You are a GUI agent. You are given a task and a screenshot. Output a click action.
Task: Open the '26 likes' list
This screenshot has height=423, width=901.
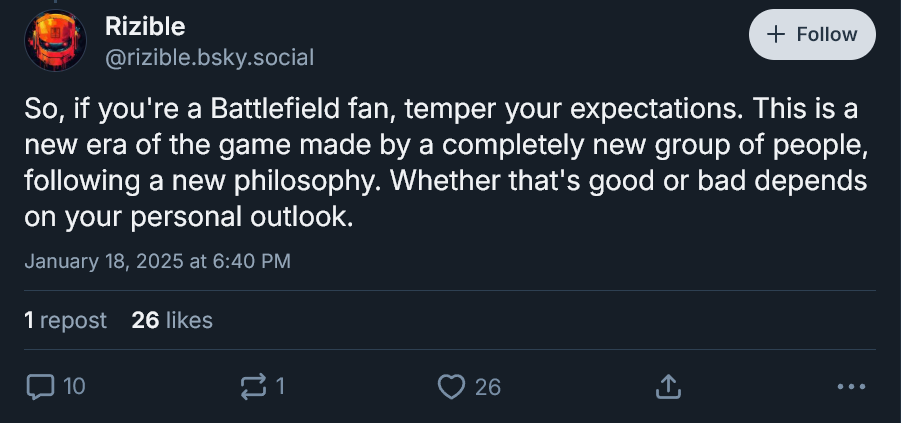[x=172, y=320]
